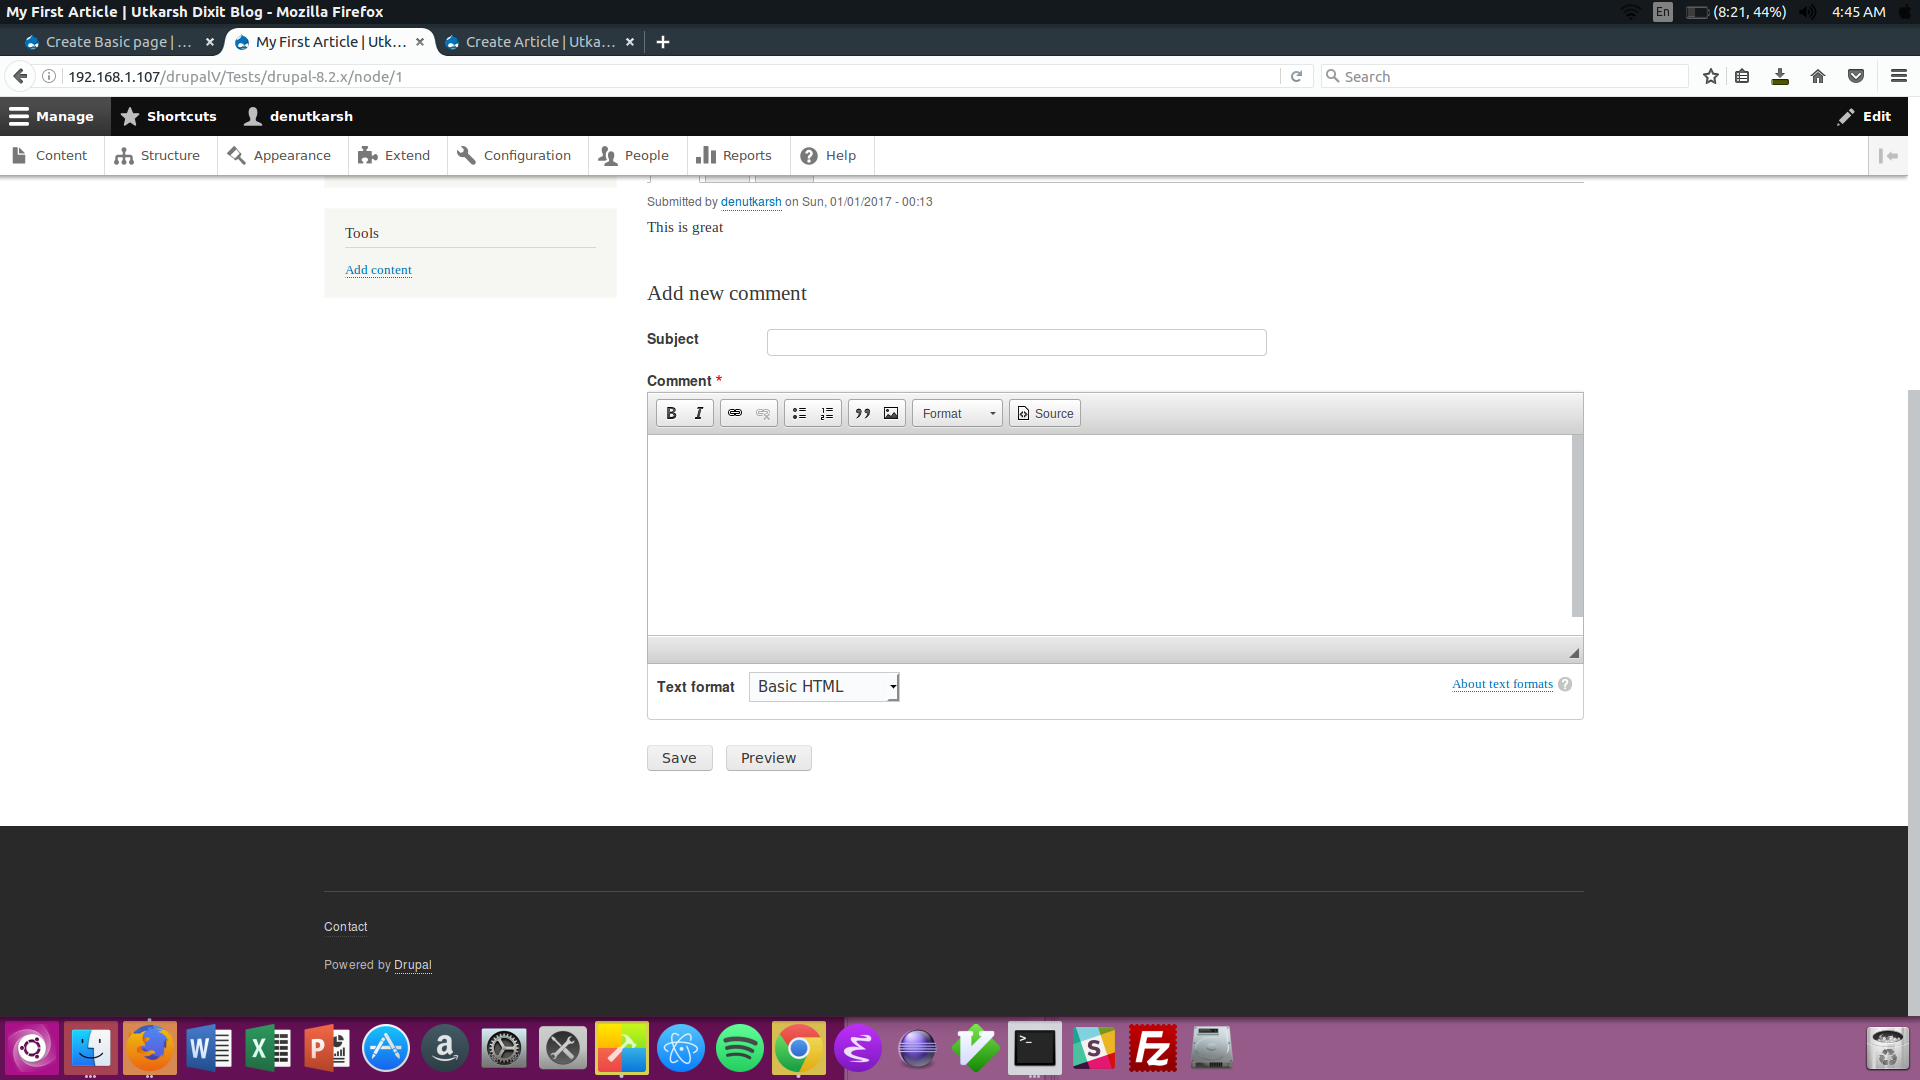Close the Create Article browser tab

[630, 42]
